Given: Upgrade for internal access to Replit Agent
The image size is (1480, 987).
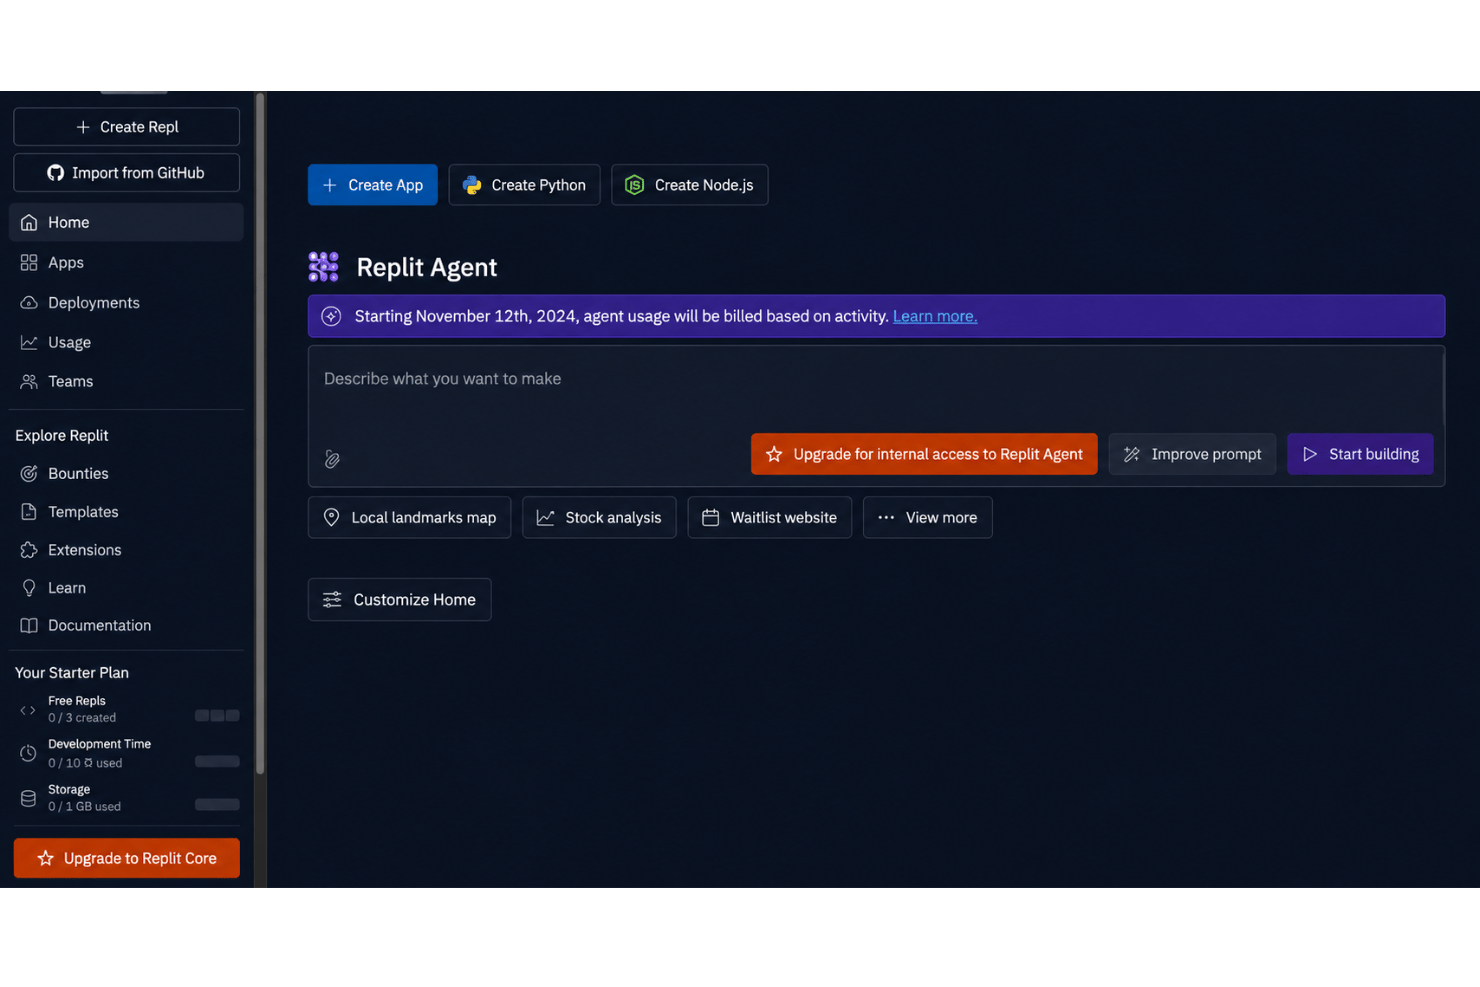Looking at the screenshot, I should [924, 454].
